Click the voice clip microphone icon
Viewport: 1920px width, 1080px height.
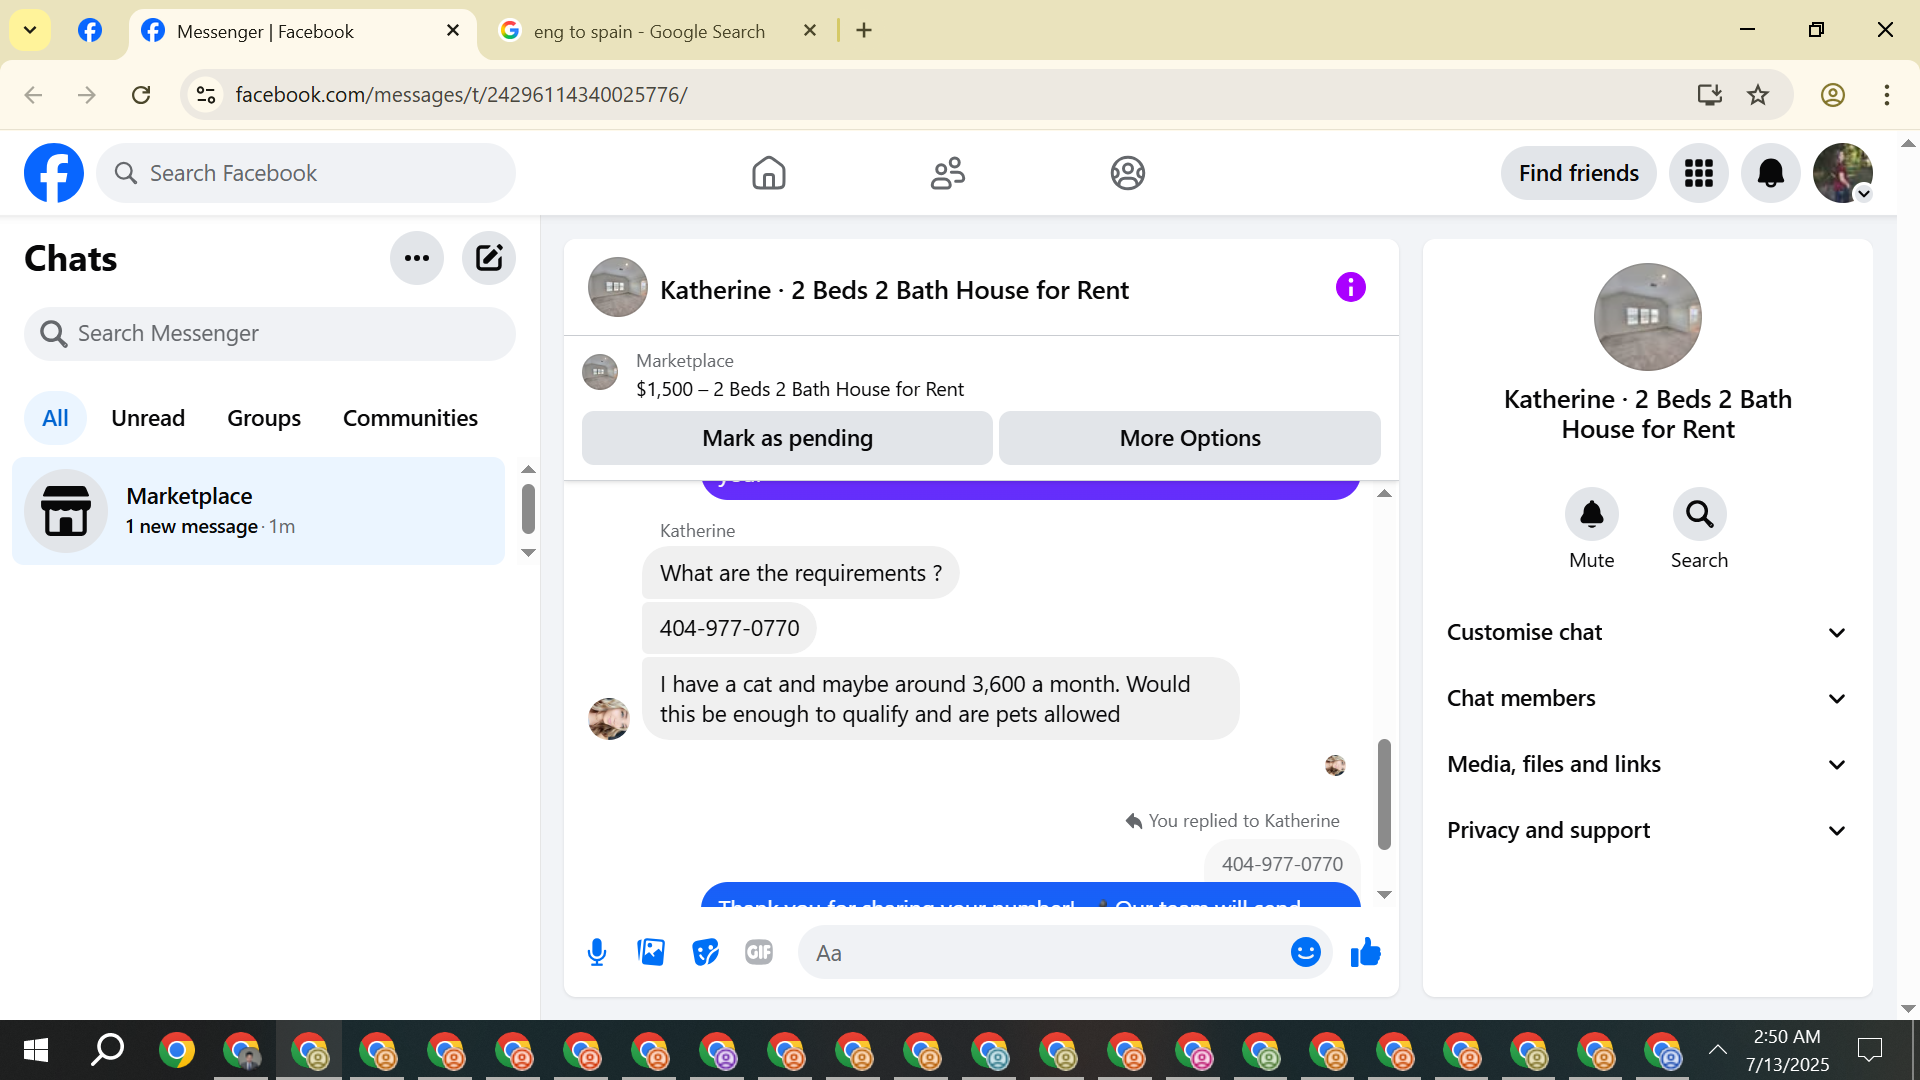pos(597,952)
